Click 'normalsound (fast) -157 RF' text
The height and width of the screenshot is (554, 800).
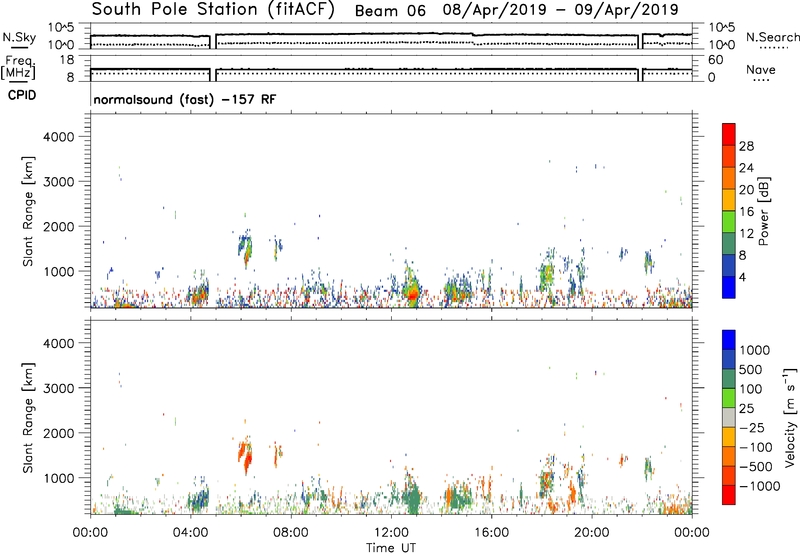pyautogui.click(x=184, y=99)
